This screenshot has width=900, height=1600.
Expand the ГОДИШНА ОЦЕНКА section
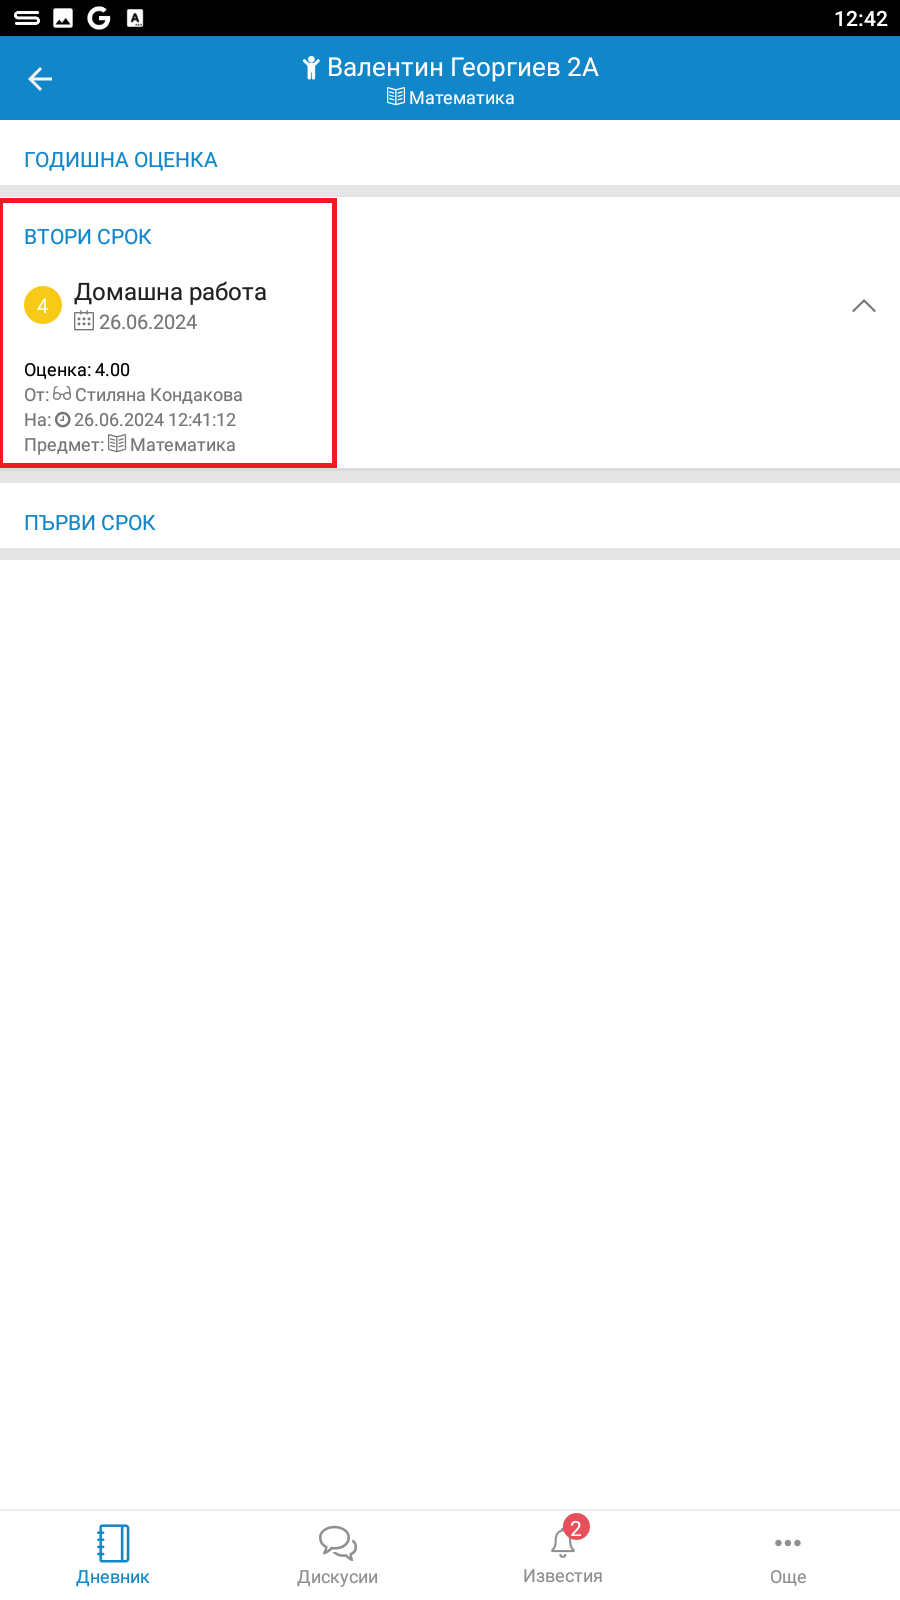pyautogui.click(x=121, y=160)
